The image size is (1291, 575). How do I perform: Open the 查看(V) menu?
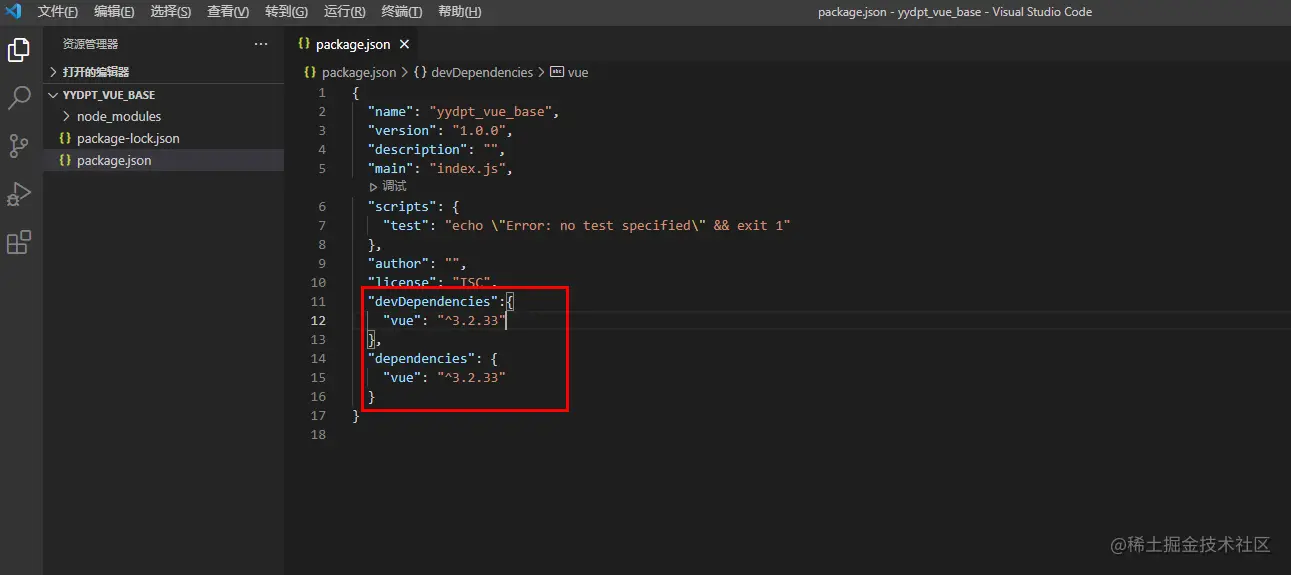coord(228,12)
